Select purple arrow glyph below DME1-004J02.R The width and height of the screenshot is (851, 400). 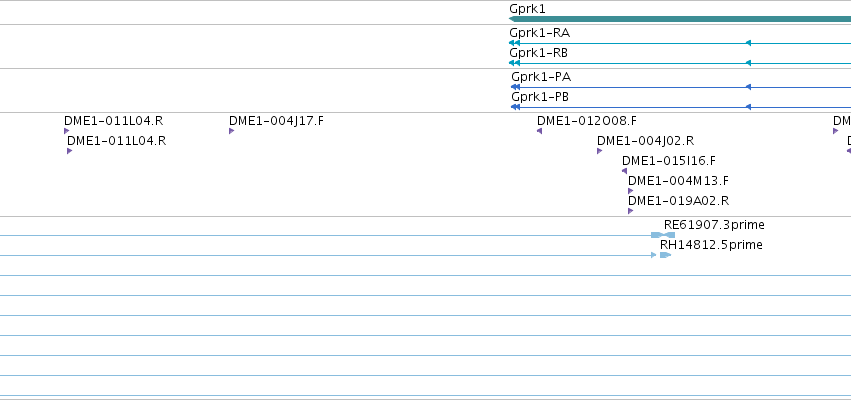point(600,151)
